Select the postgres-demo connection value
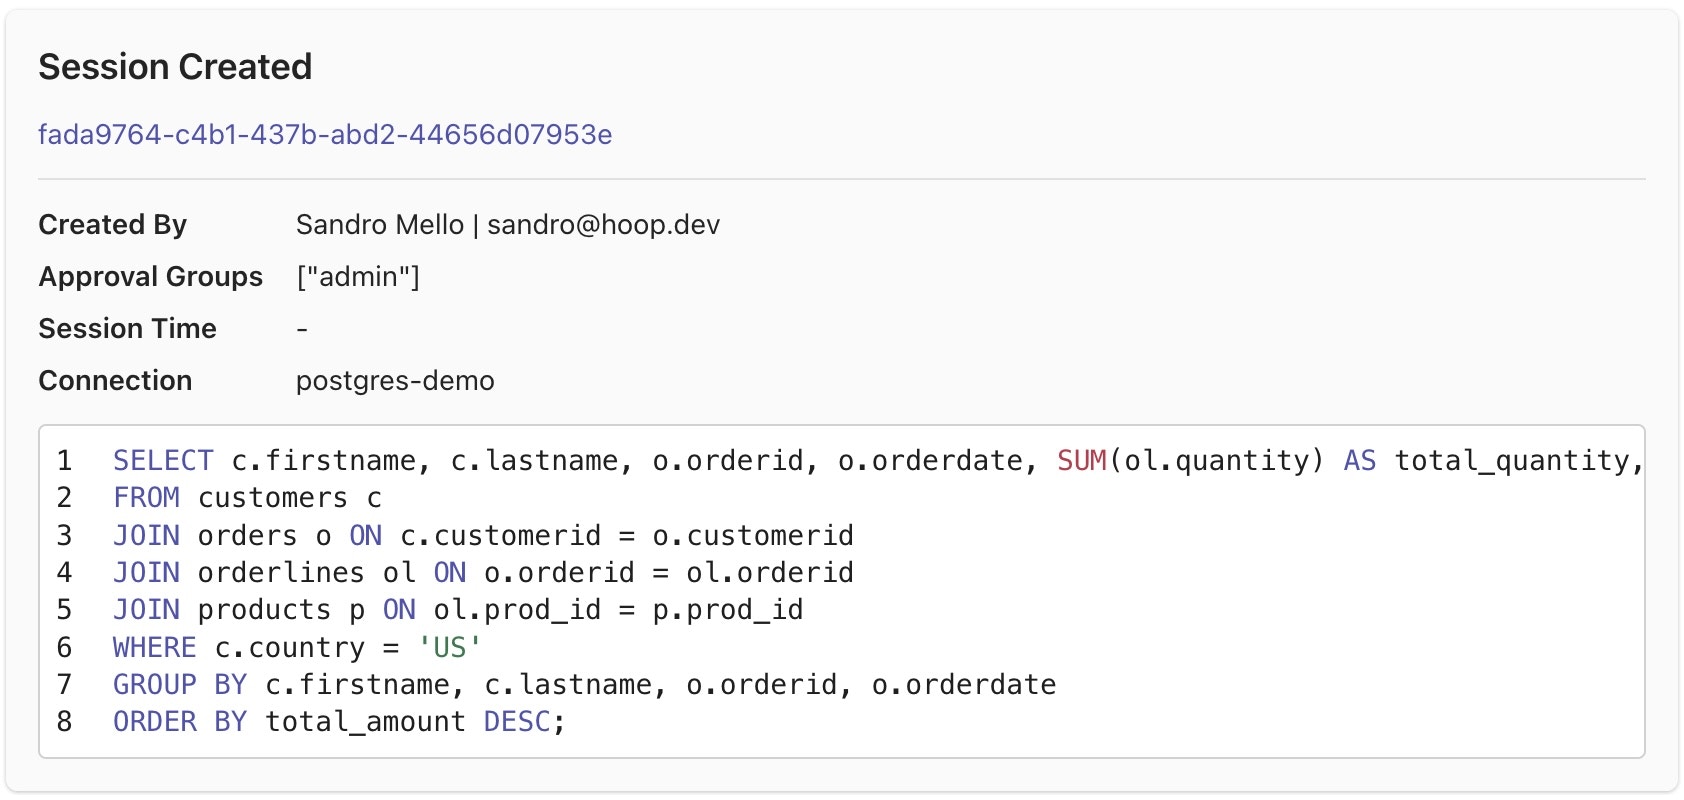The width and height of the screenshot is (1684, 800). [x=395, y=381]
